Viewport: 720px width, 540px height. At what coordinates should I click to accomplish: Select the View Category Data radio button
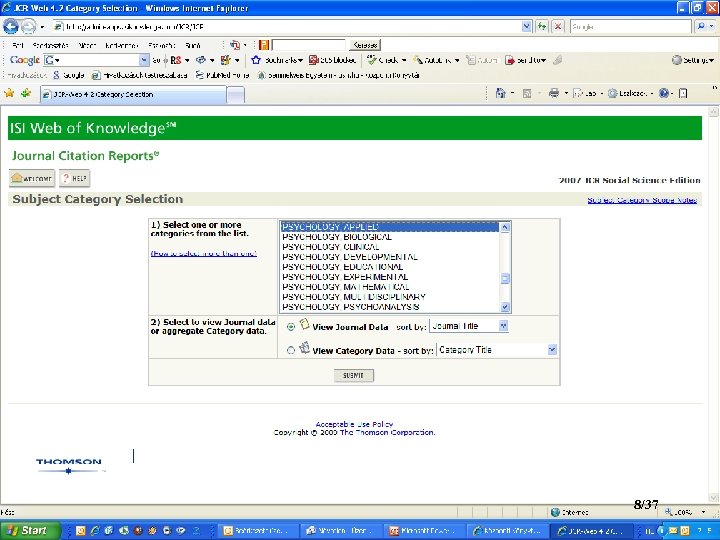coord(291,350)
